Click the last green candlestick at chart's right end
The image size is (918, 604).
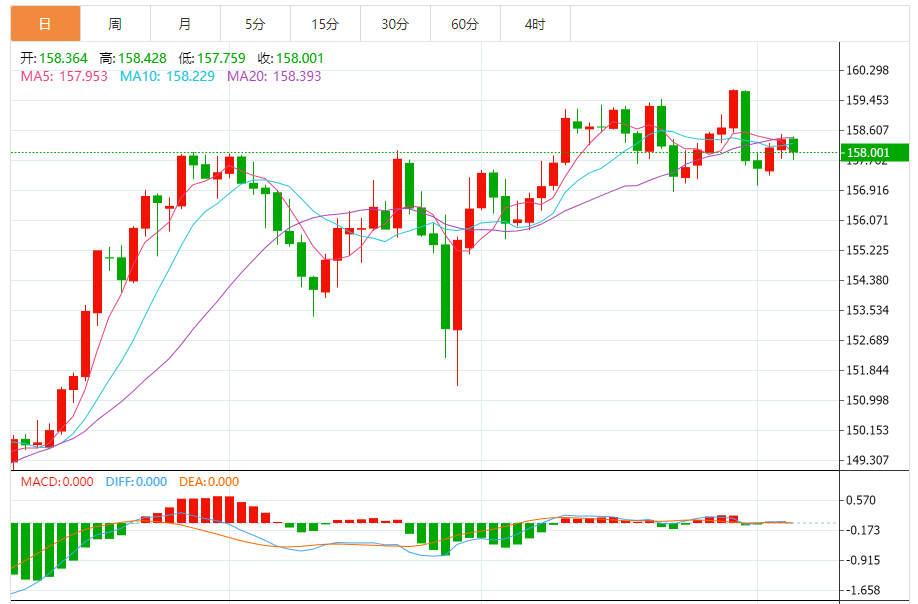click(794, 146)
